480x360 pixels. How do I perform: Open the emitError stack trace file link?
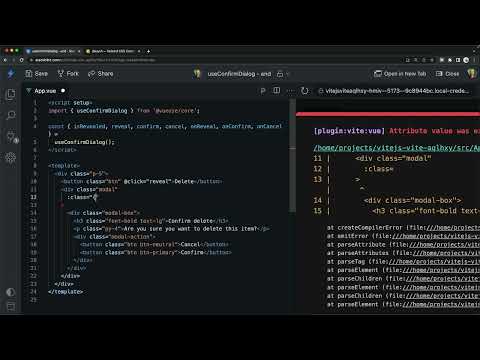tap(436, 236)
